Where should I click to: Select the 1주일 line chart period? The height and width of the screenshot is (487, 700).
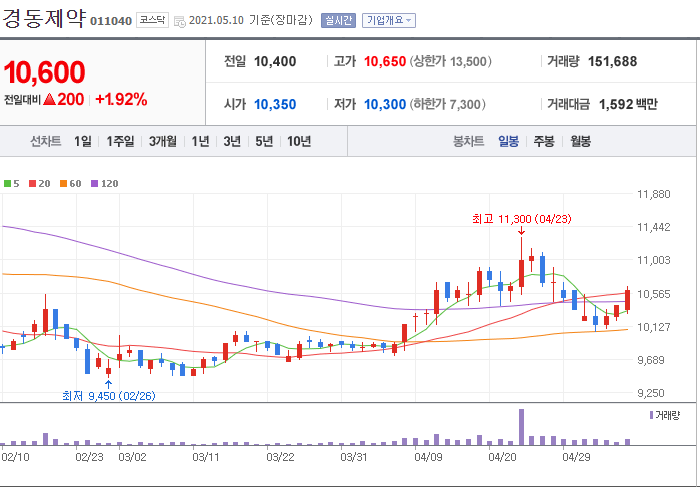point(120,141)
